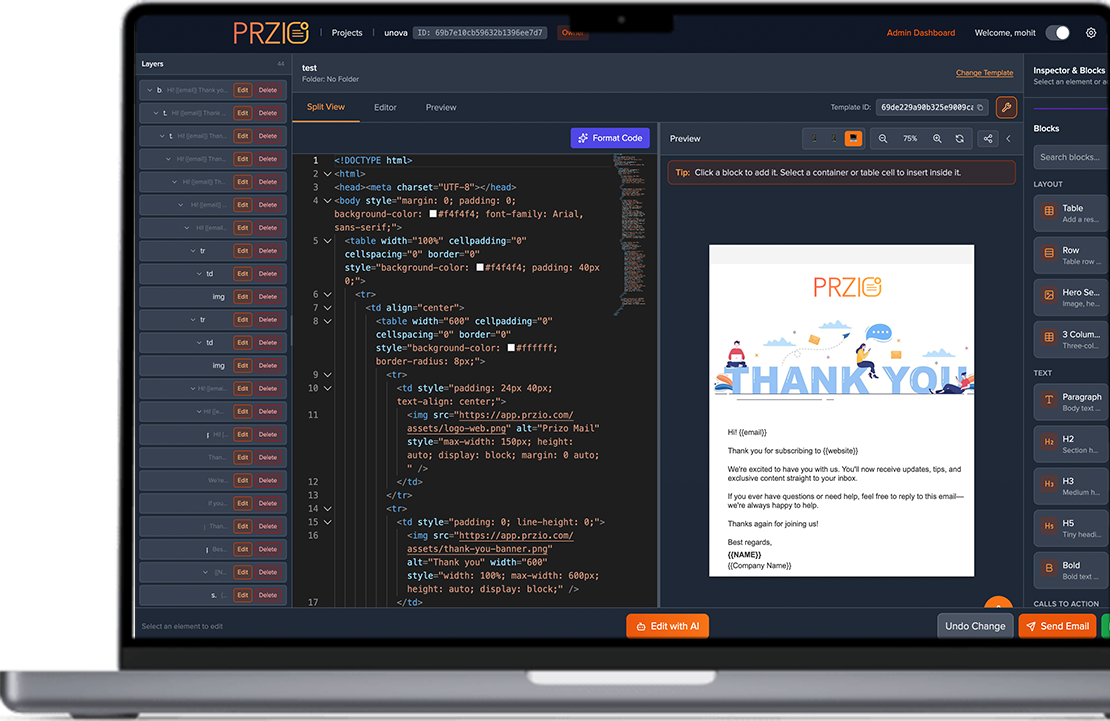Screen dimensions: 1110x721
Task: Copy the Template ID with the copy icon
Action: tap(980, 107)
